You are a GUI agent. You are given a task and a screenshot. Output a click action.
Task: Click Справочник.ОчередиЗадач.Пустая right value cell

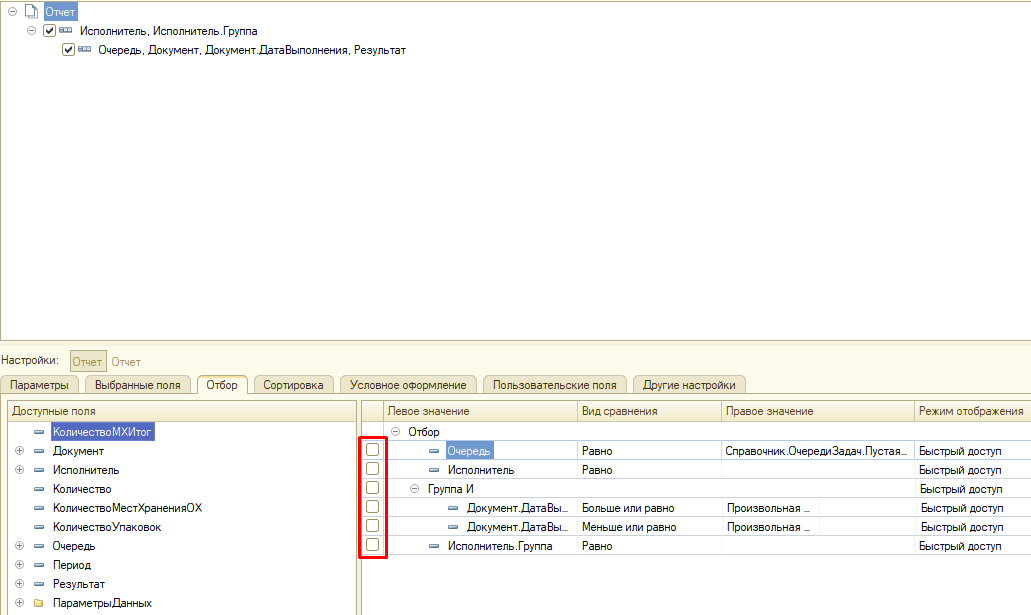coord(818,451)
